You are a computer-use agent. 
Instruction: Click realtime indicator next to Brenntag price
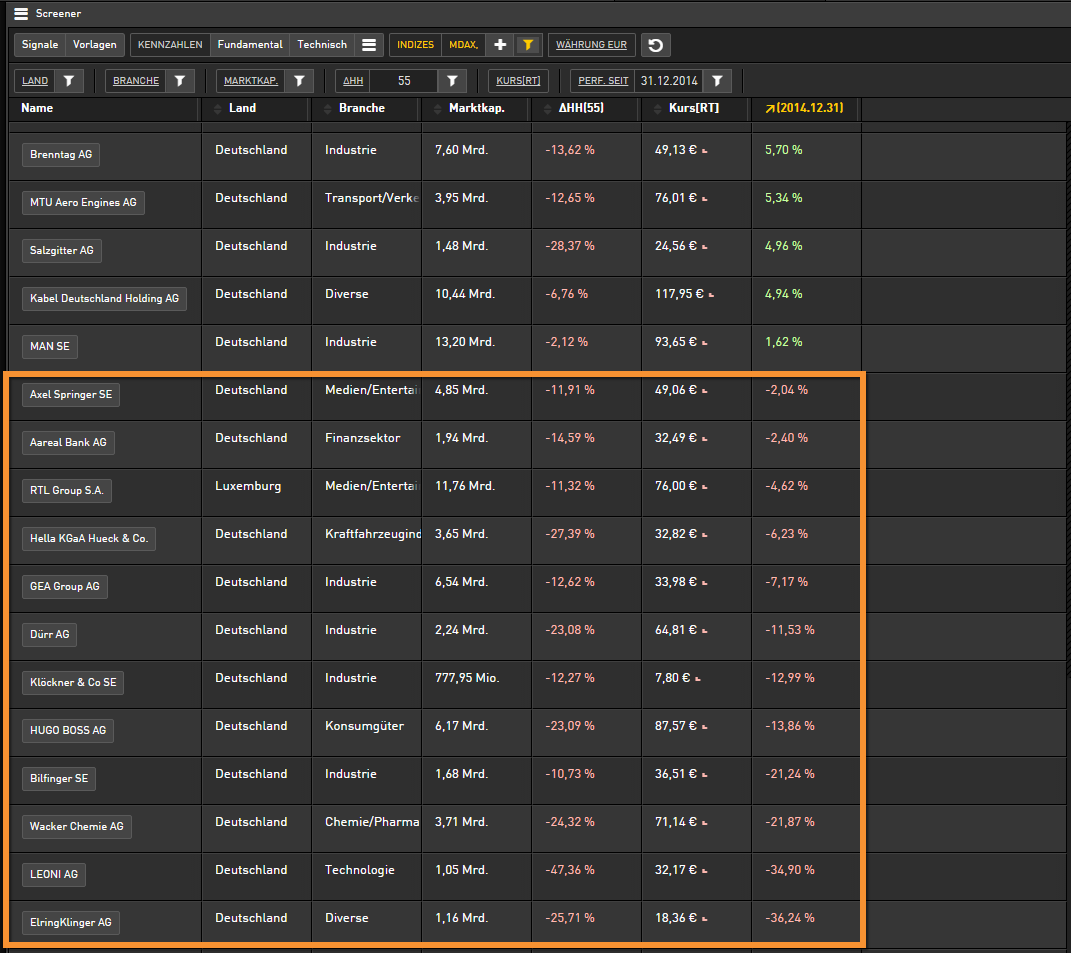pyautogui.click(x=705, y=151)
